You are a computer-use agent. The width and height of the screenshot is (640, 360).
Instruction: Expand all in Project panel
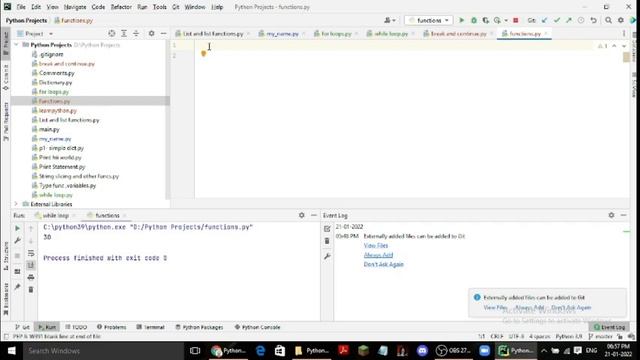pyautogui.click(x=124, y=33)
